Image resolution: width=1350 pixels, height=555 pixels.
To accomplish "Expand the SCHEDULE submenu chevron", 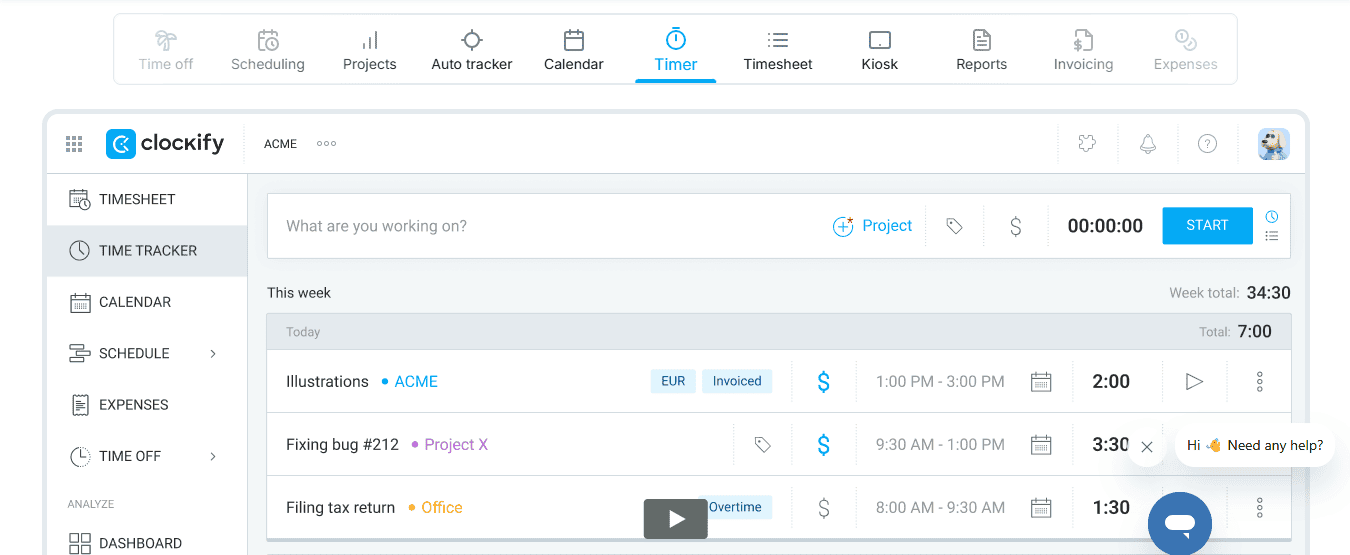I will pos(213,353).
